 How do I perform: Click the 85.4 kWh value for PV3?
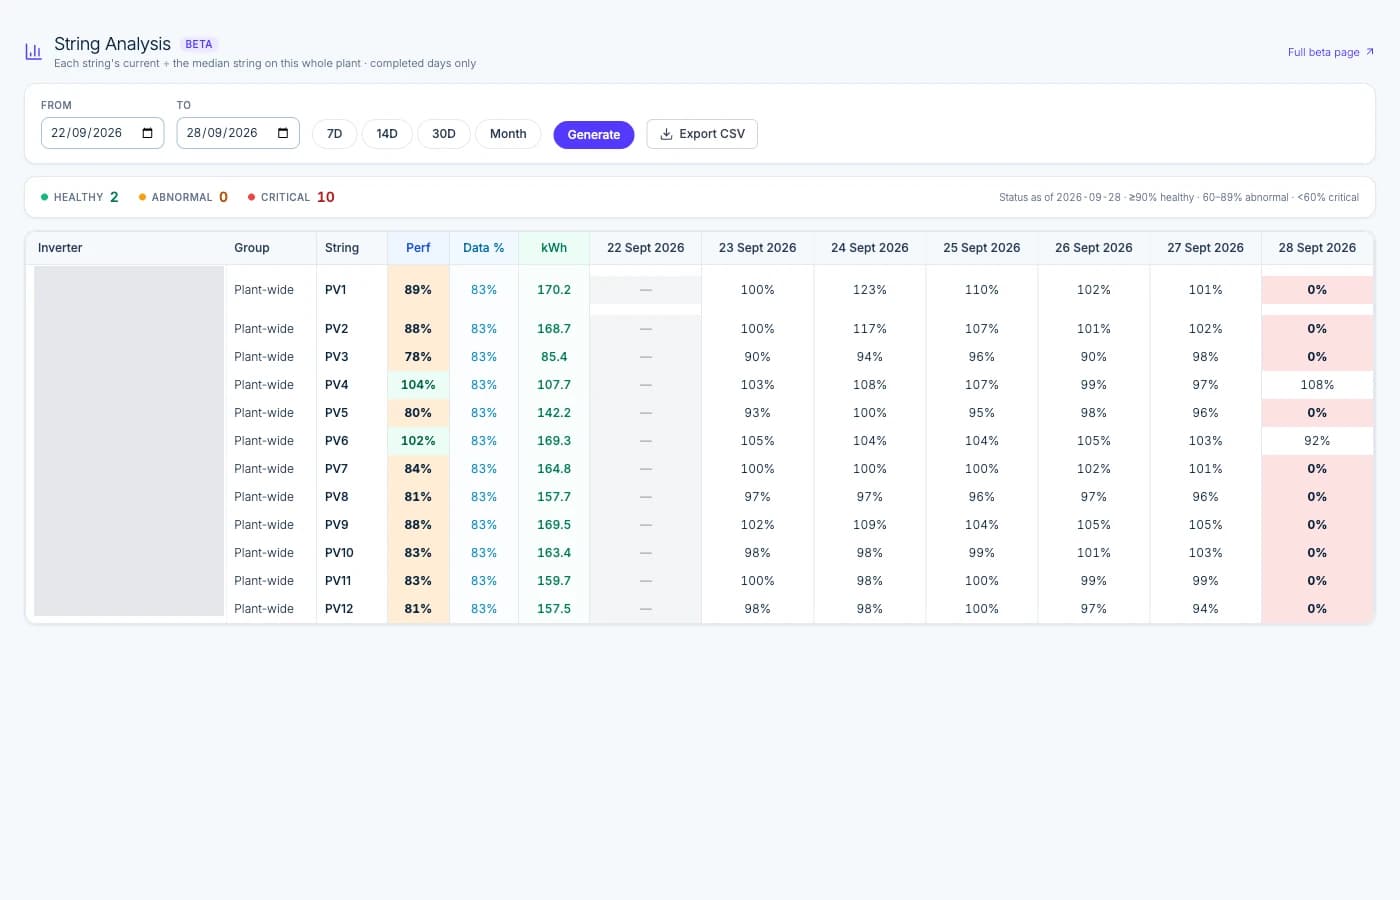tap(554, 357)
